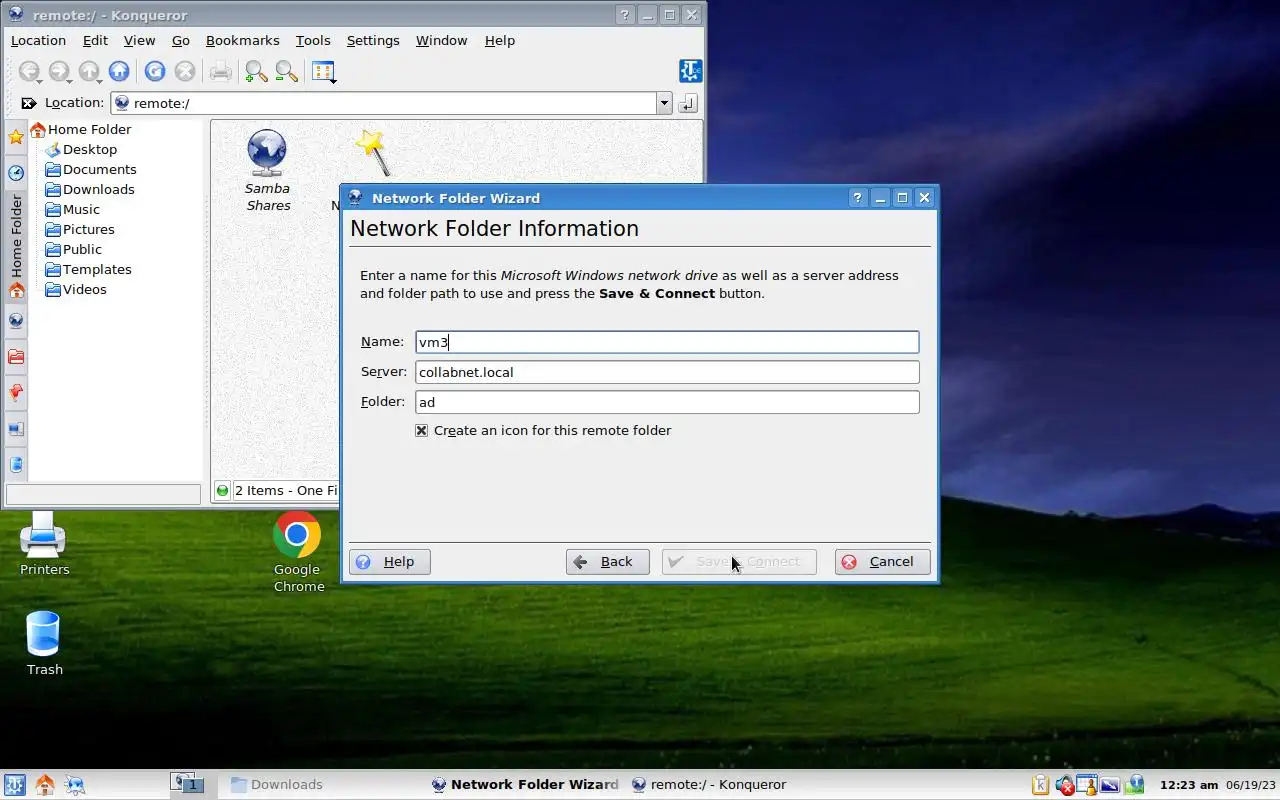Click the wizard Help button
Screen dimensions: 1280x800
tap(390, 562)
